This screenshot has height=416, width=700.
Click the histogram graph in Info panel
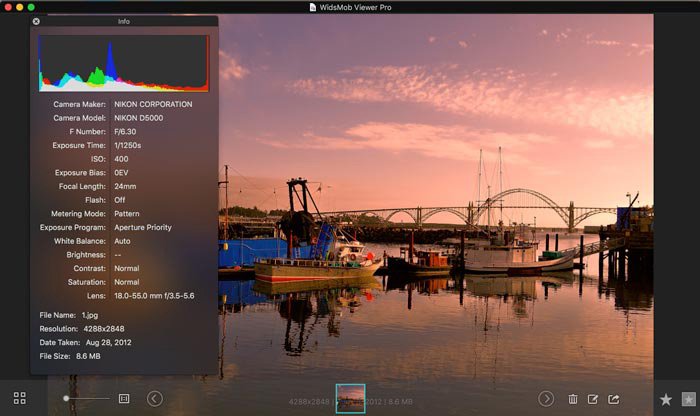123,63
